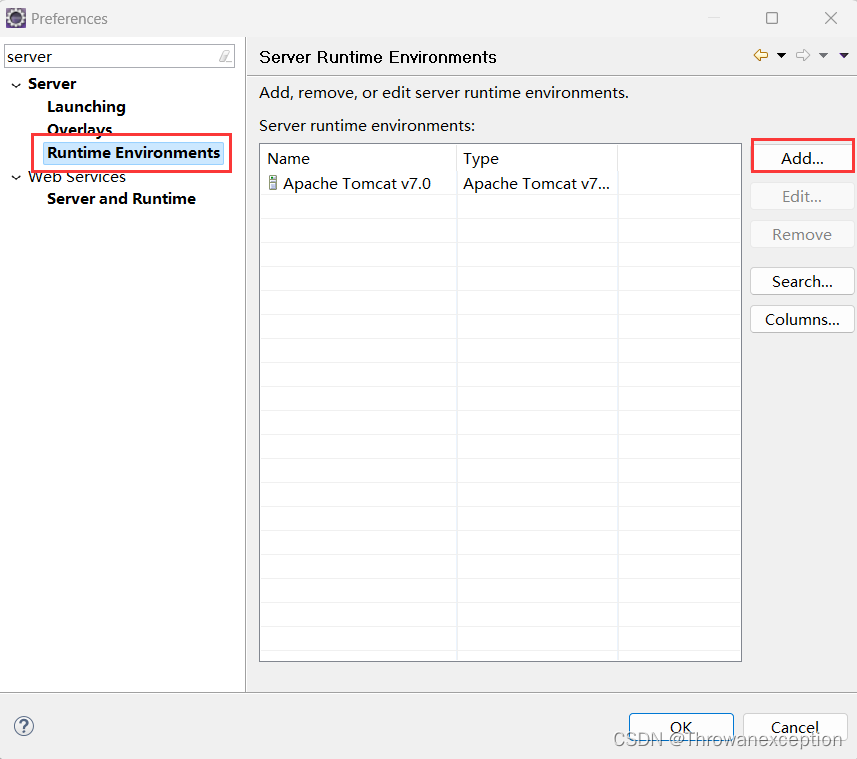Maximize the Preferences window
The width and height of the screenshot is (857, 759).
(x=772, y=18)
